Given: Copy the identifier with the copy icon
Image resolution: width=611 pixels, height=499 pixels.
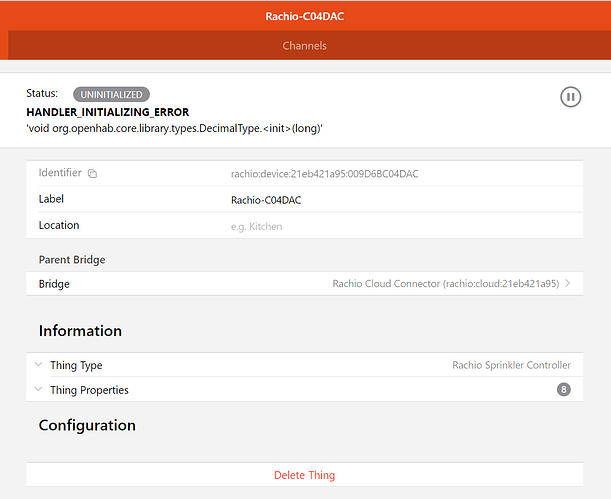Looking at the screenshot, I should click(92, 173).
